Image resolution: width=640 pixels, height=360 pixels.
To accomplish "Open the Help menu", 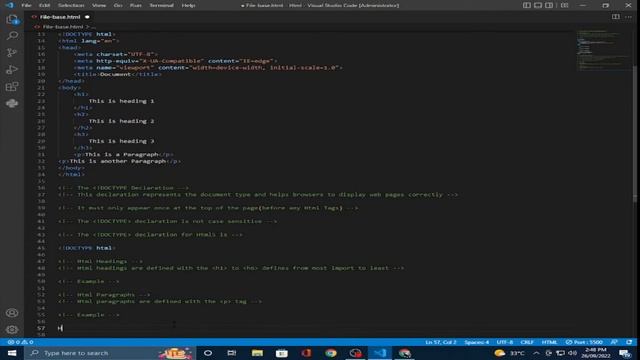I will (188, 5).
